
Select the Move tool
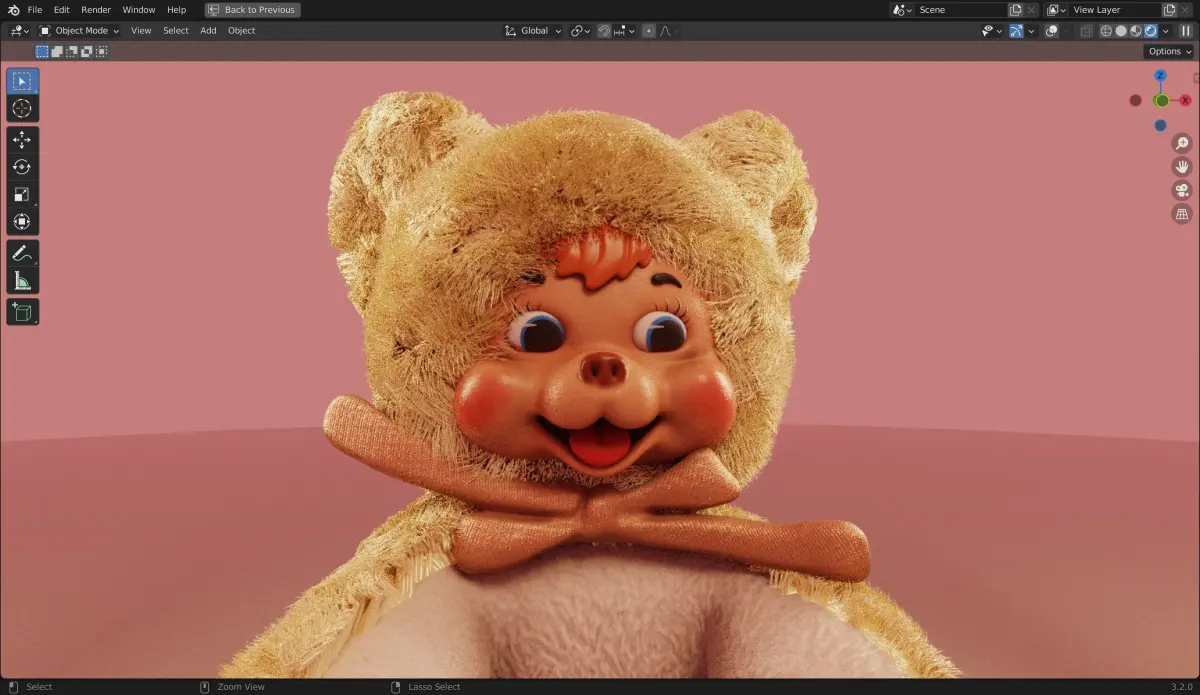click(23, 140)
